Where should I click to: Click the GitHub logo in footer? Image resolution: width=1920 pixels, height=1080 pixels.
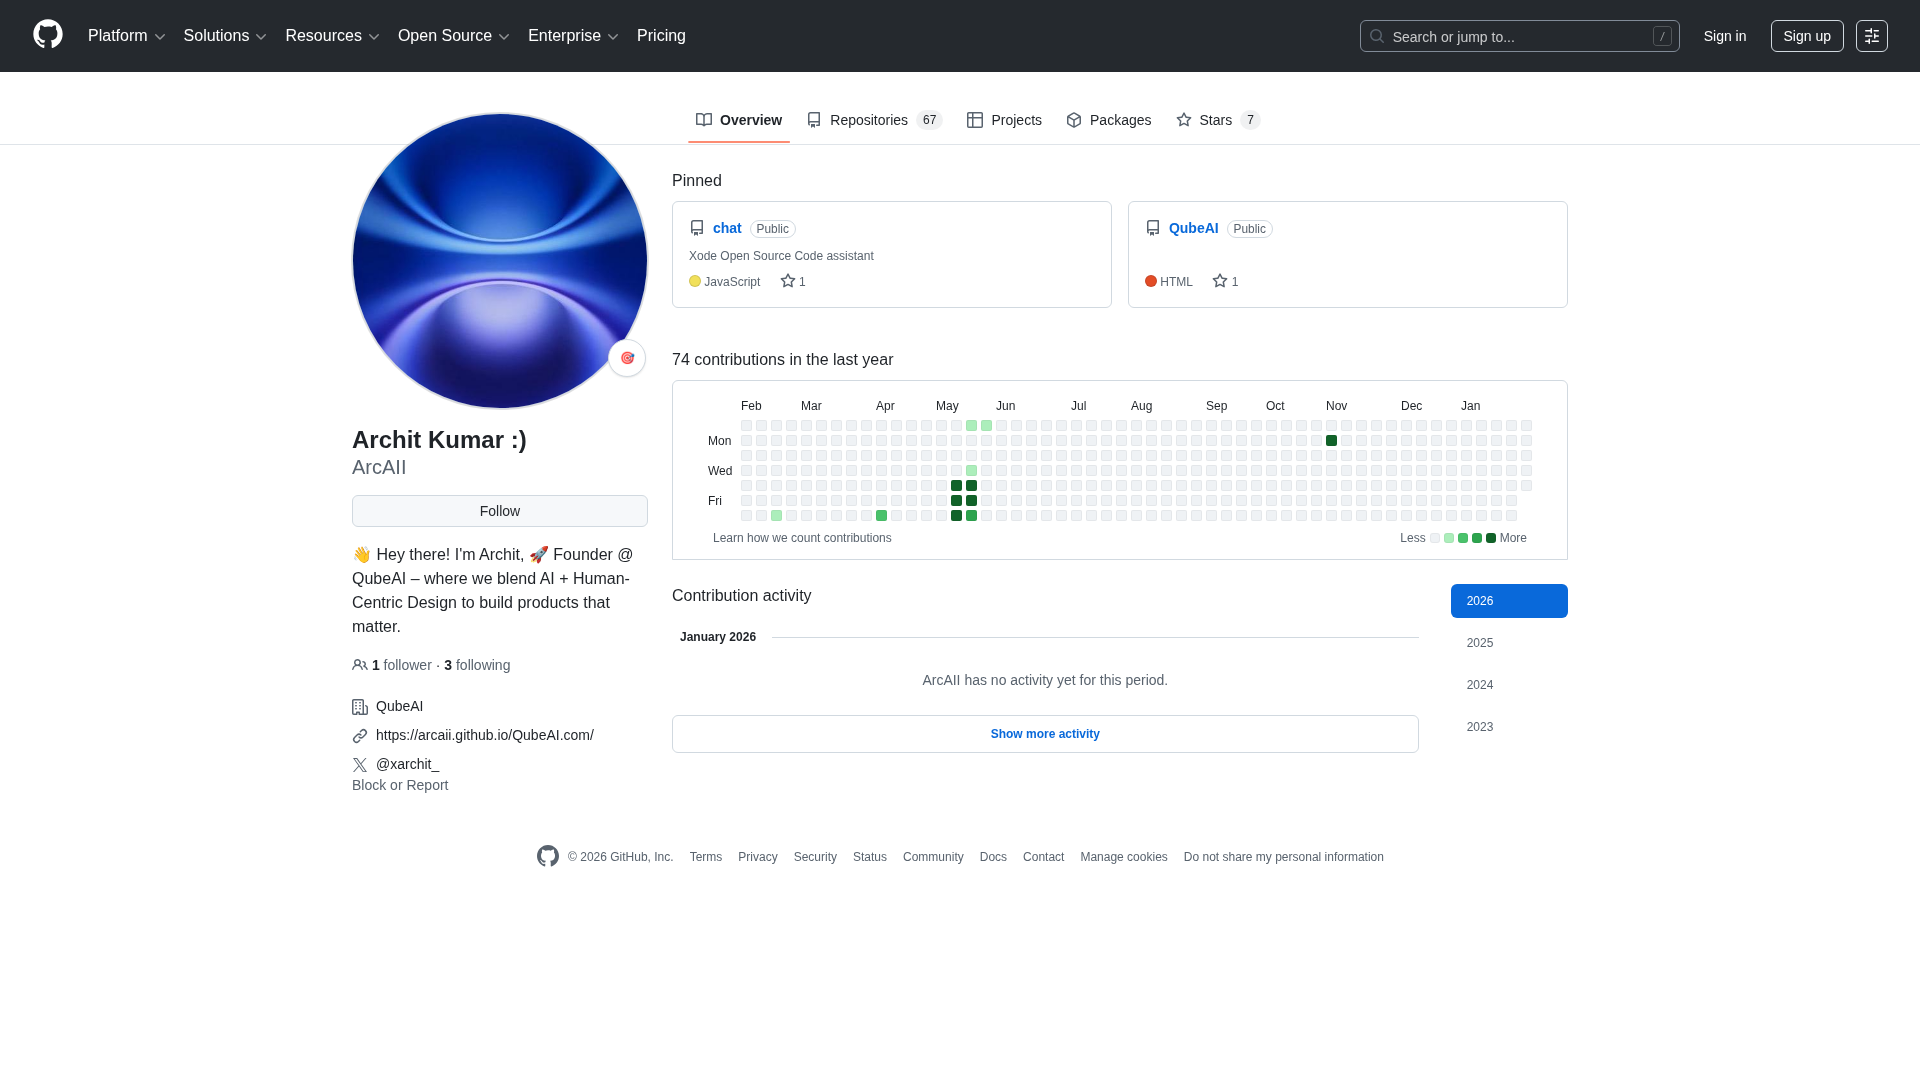tap(548, 856)
